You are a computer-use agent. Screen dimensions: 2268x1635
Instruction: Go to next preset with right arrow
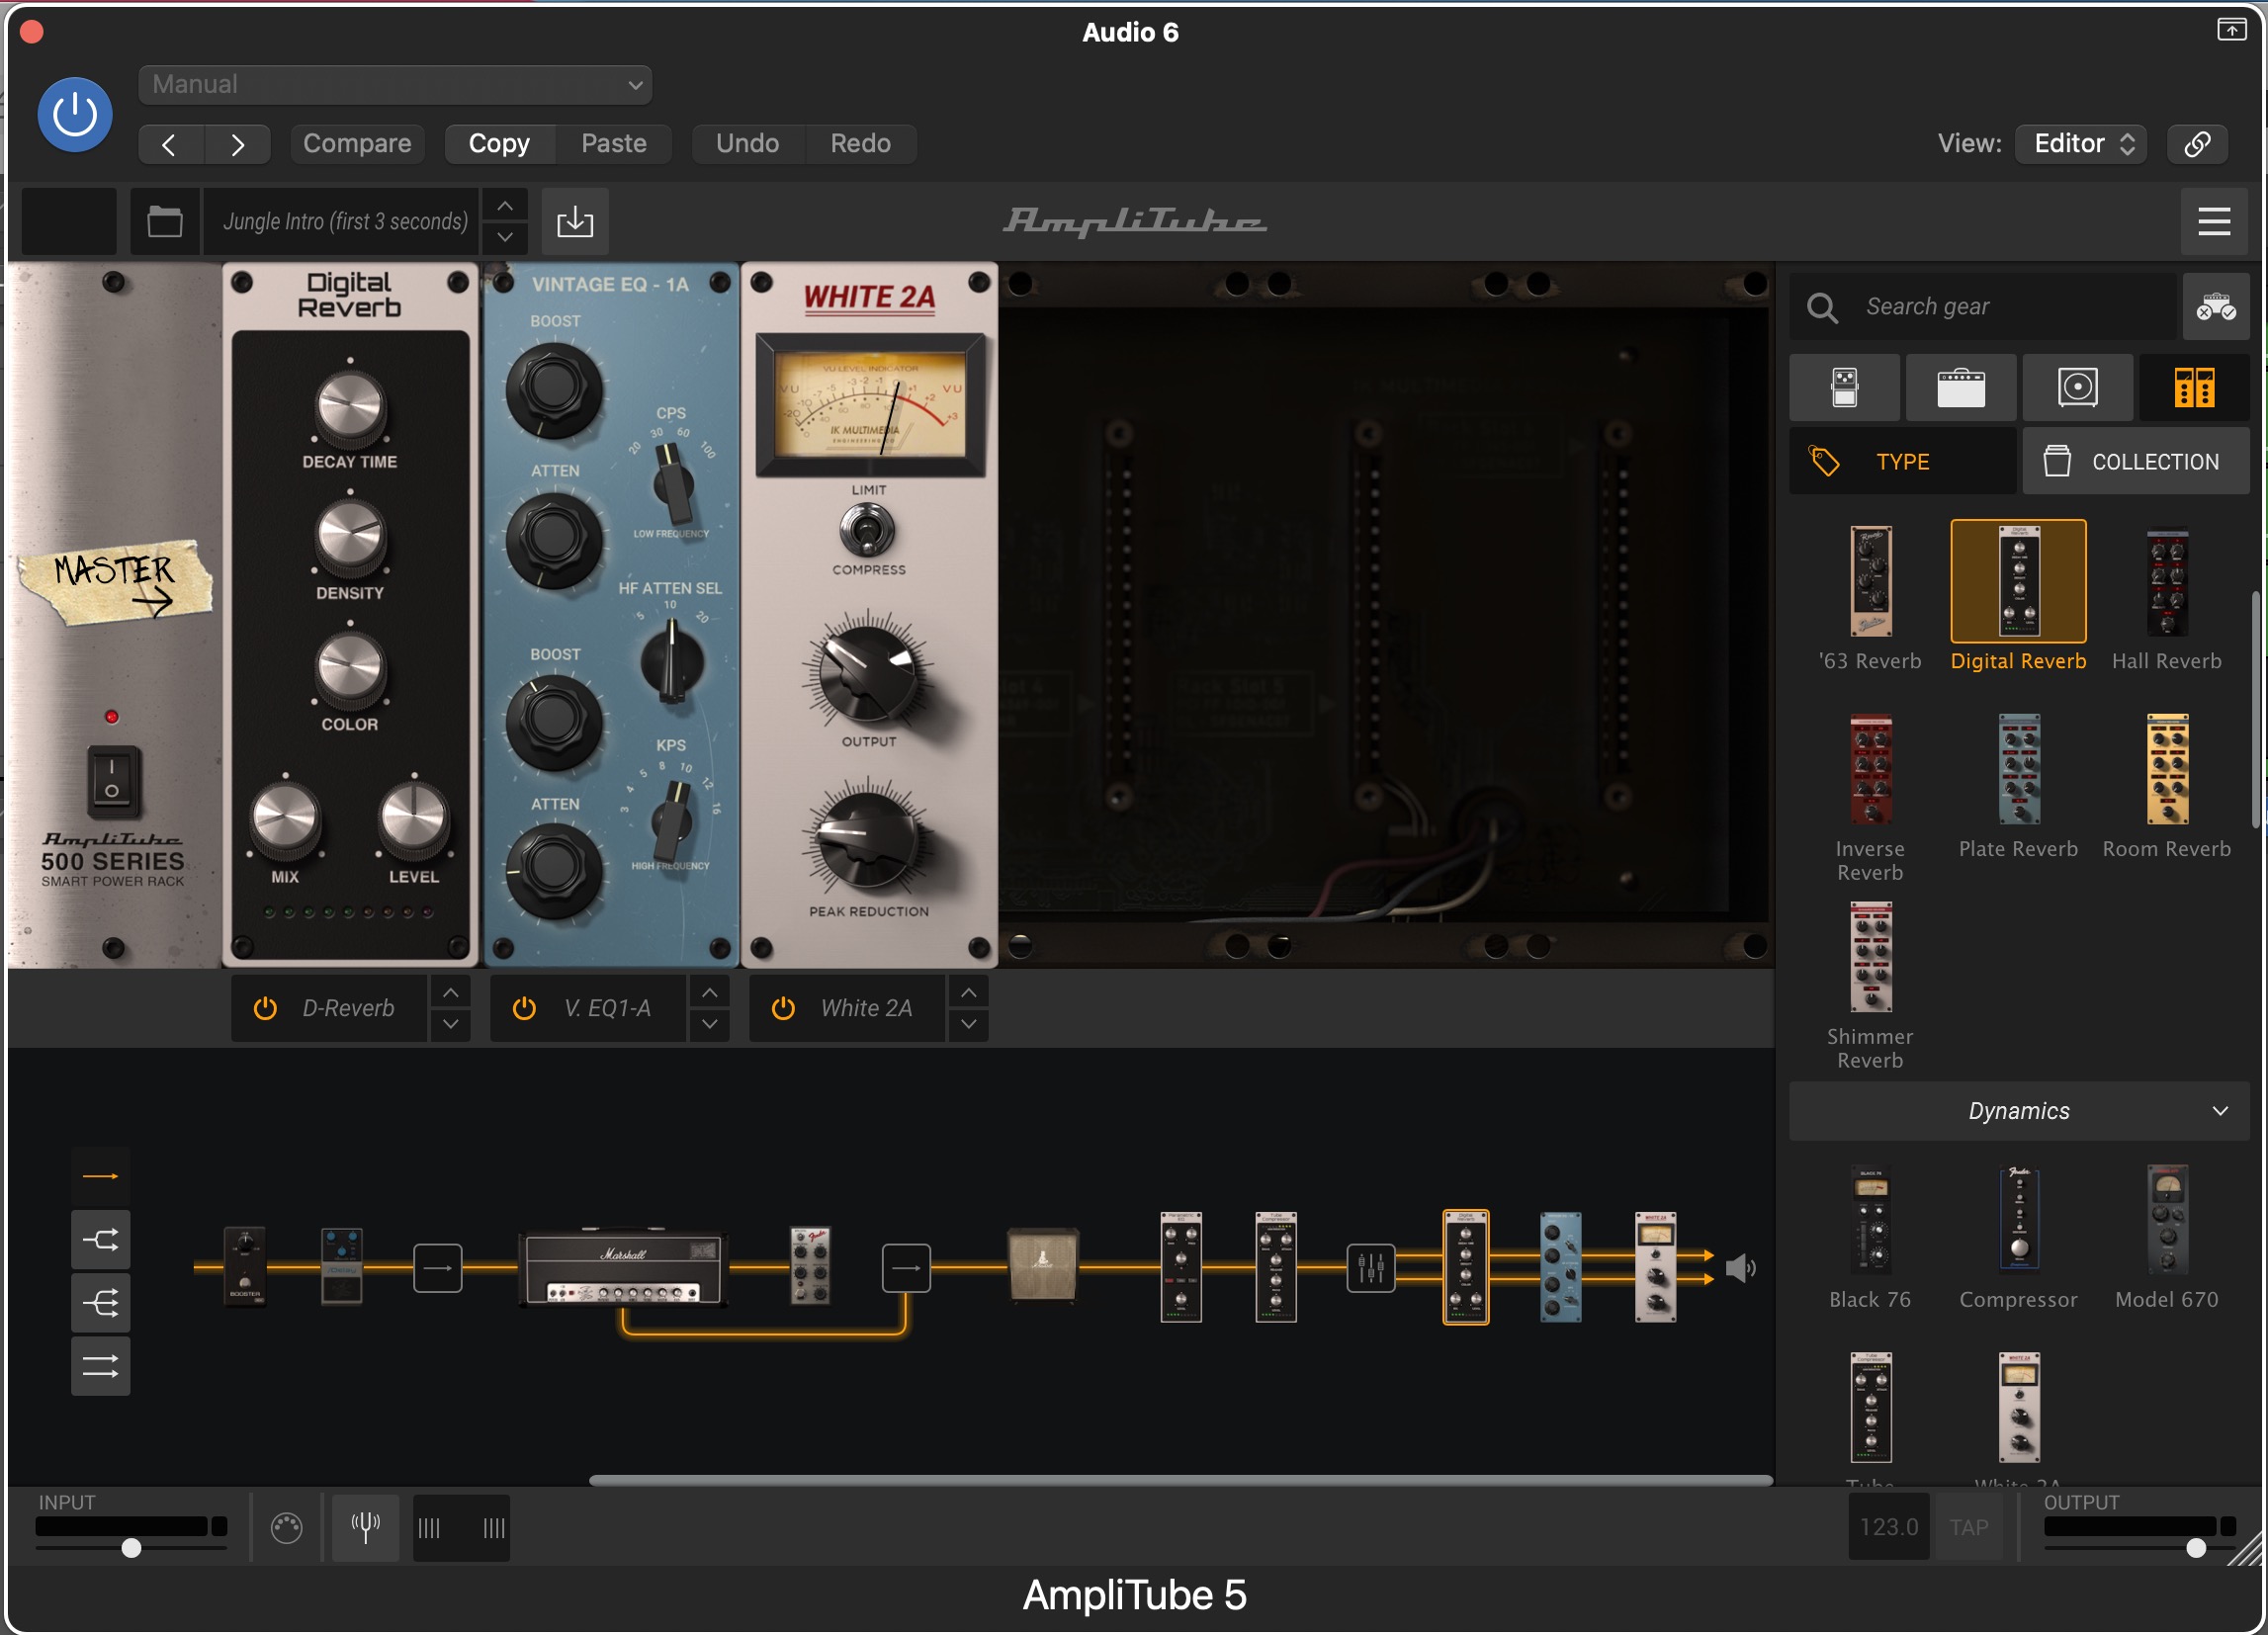pyautogui.click(x=237, y=144)
